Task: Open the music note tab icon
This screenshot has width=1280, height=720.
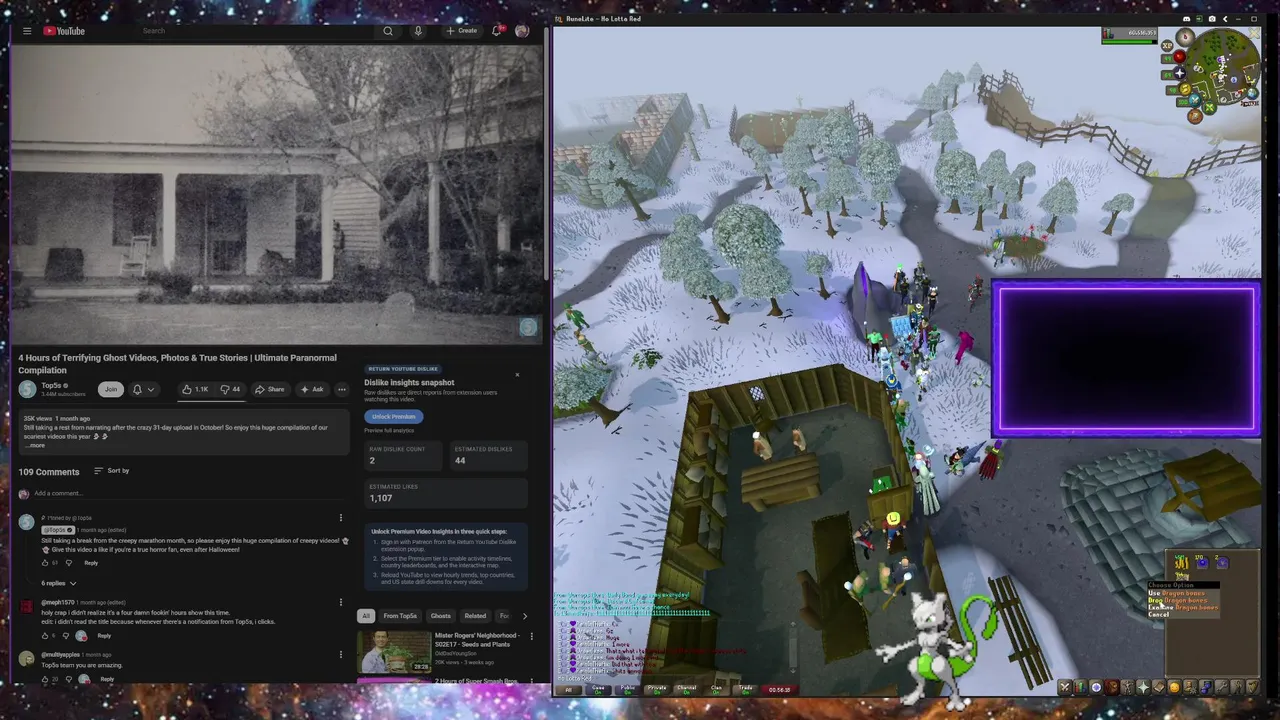Action: pos(1253,687)
